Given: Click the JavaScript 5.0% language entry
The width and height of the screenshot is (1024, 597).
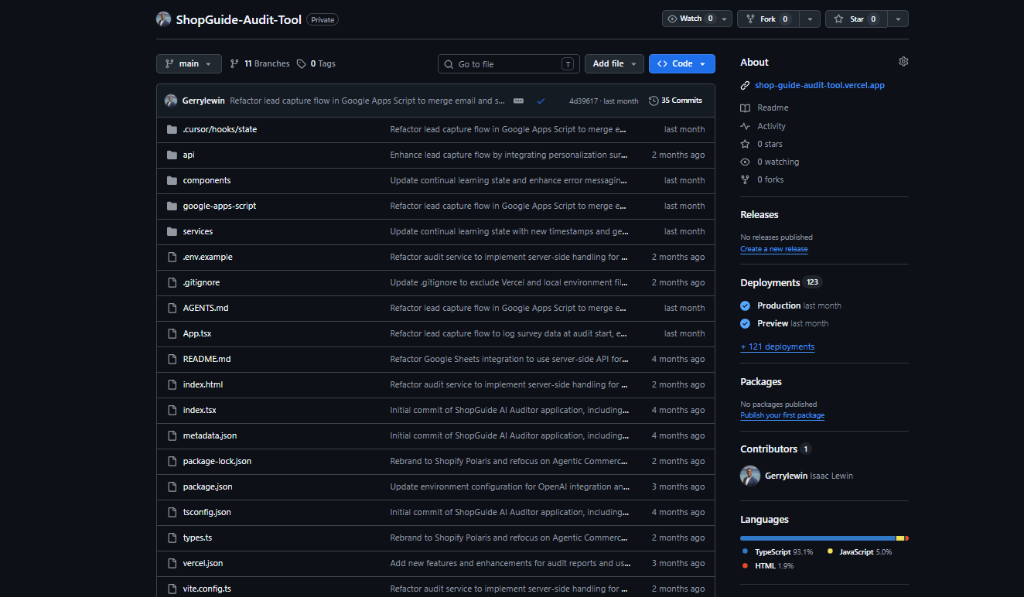Looking at the screenshot, I should 859,552.
